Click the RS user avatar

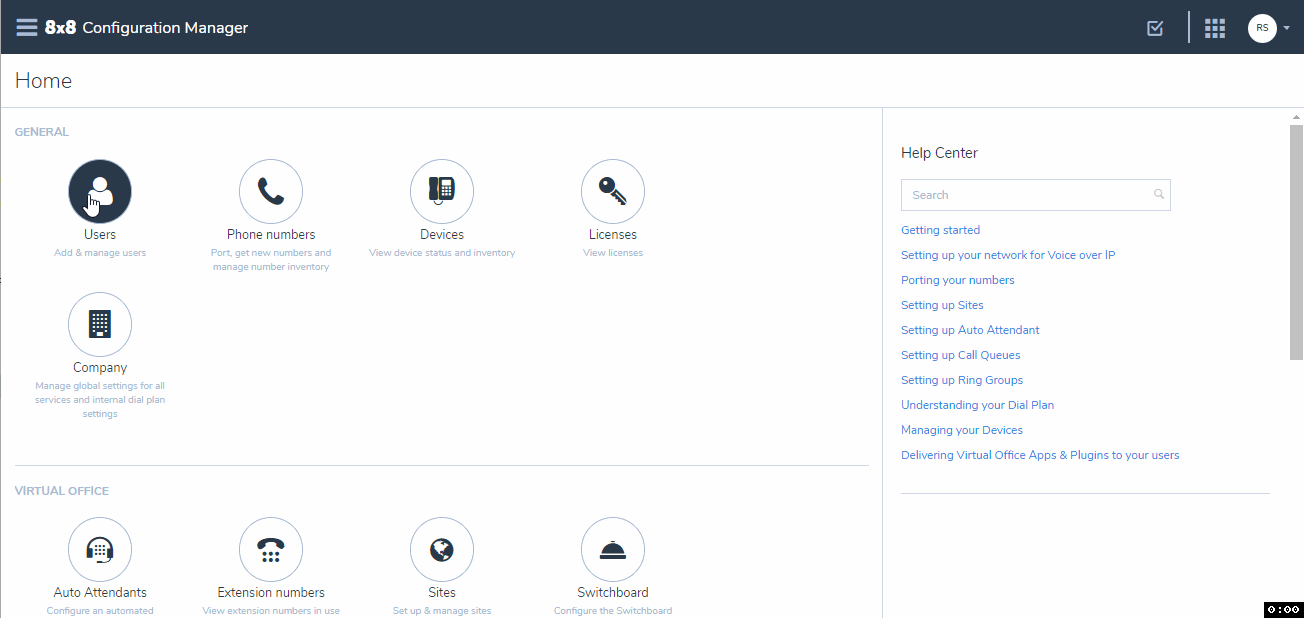point(1262,28)
